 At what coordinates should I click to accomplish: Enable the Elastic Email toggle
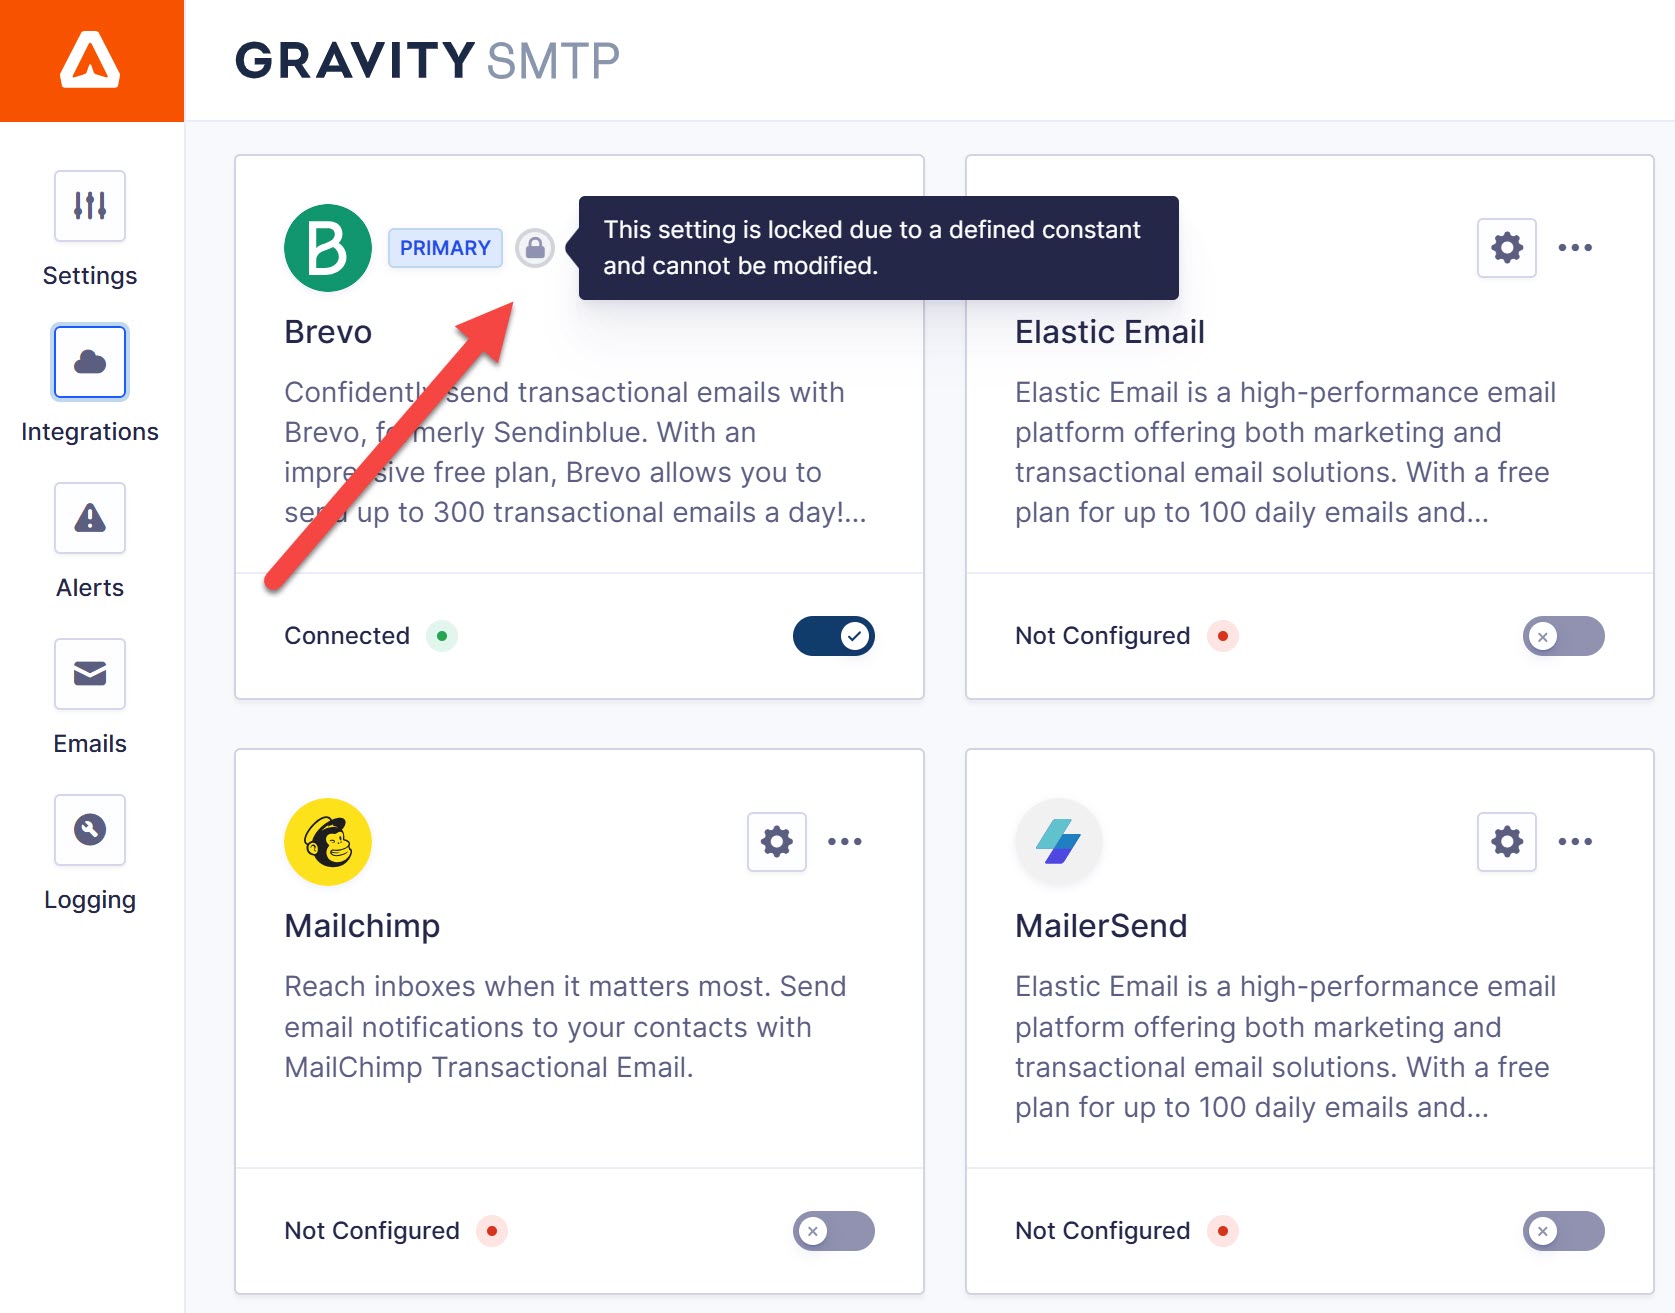tap(1564, 636)
